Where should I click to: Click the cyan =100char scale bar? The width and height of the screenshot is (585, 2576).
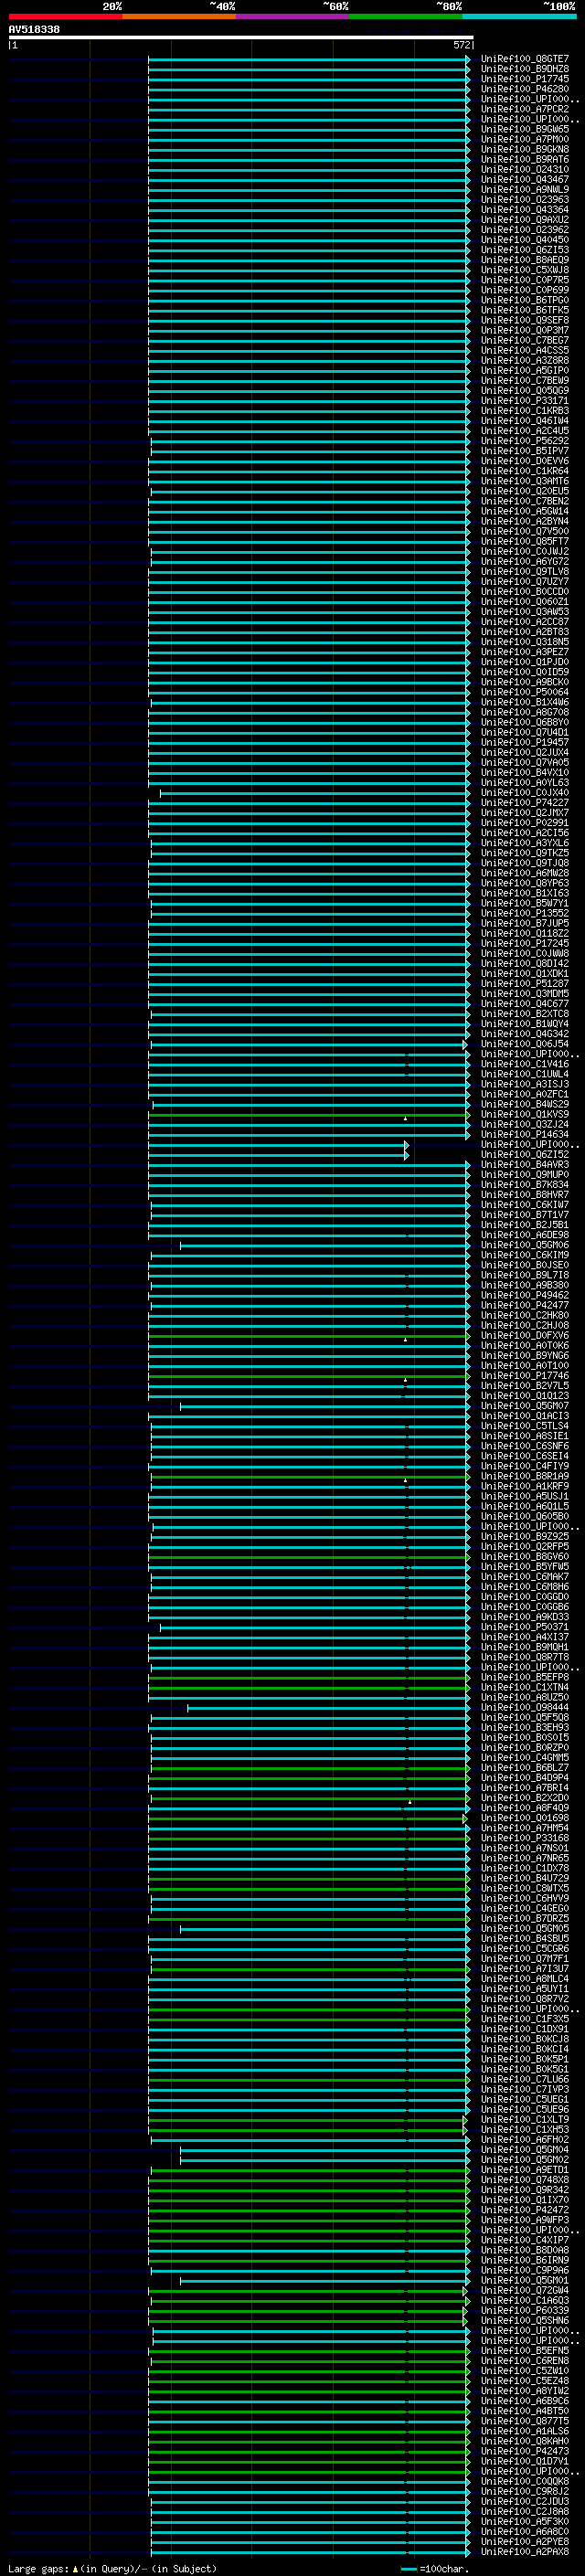(x=408, y=2568)
